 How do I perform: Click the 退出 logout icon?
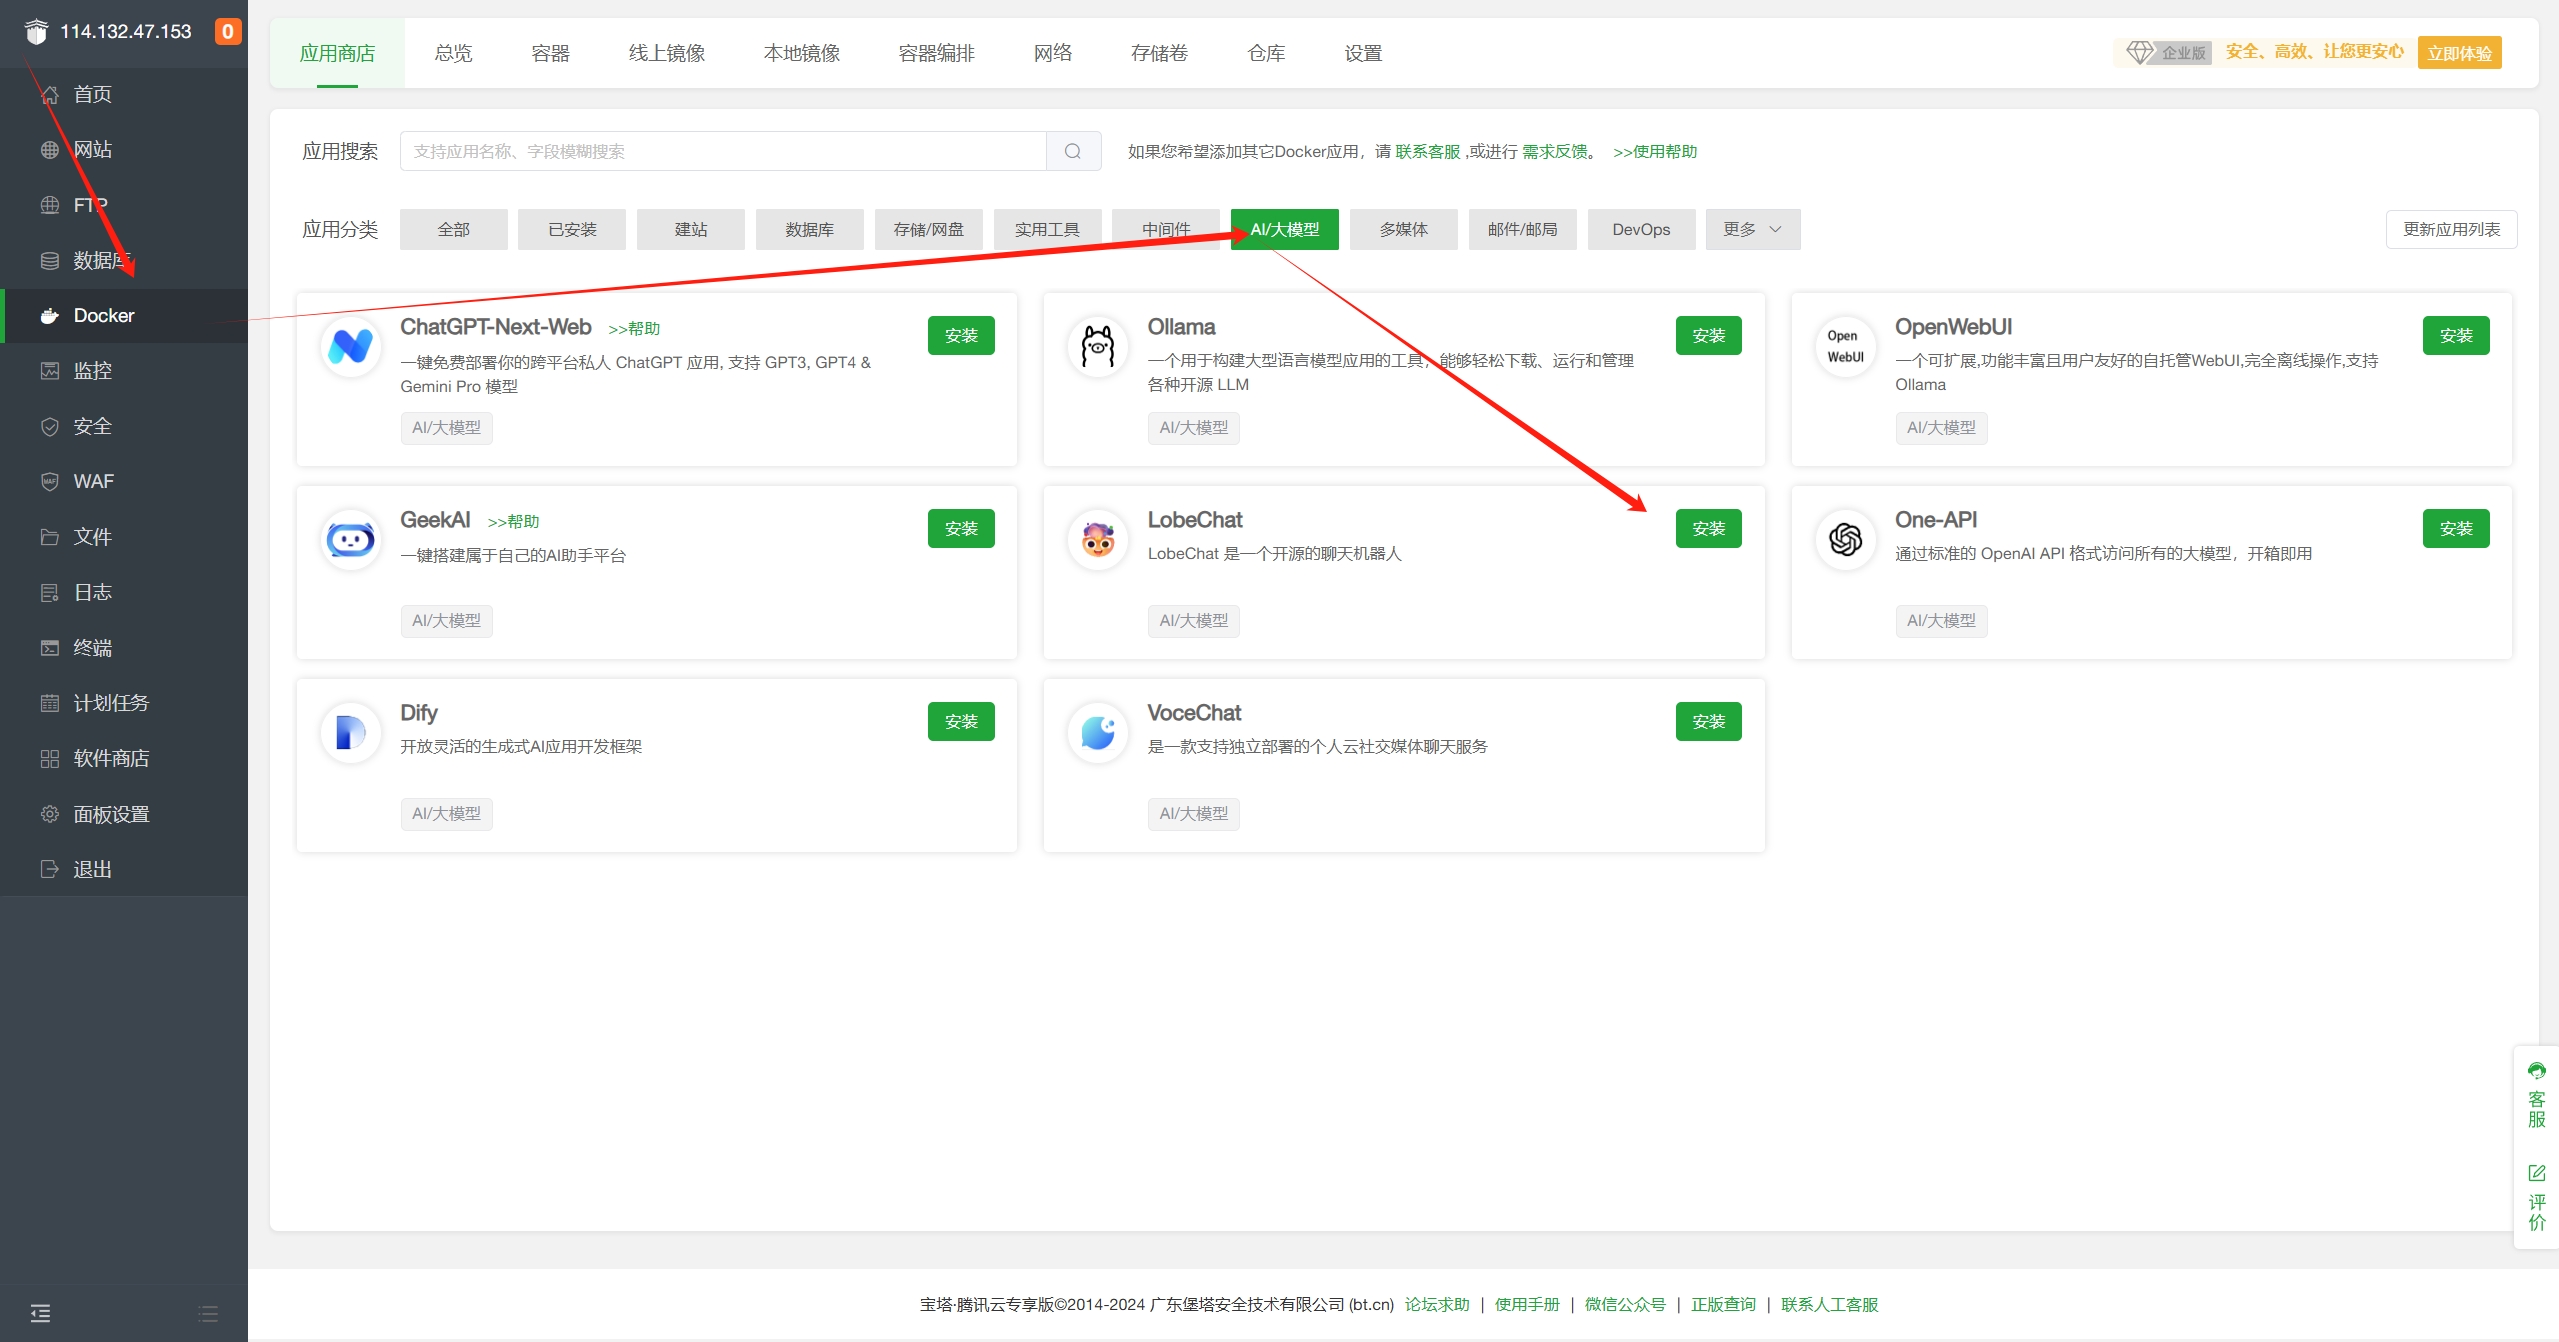pyautogui.click(x=49, y=869)
